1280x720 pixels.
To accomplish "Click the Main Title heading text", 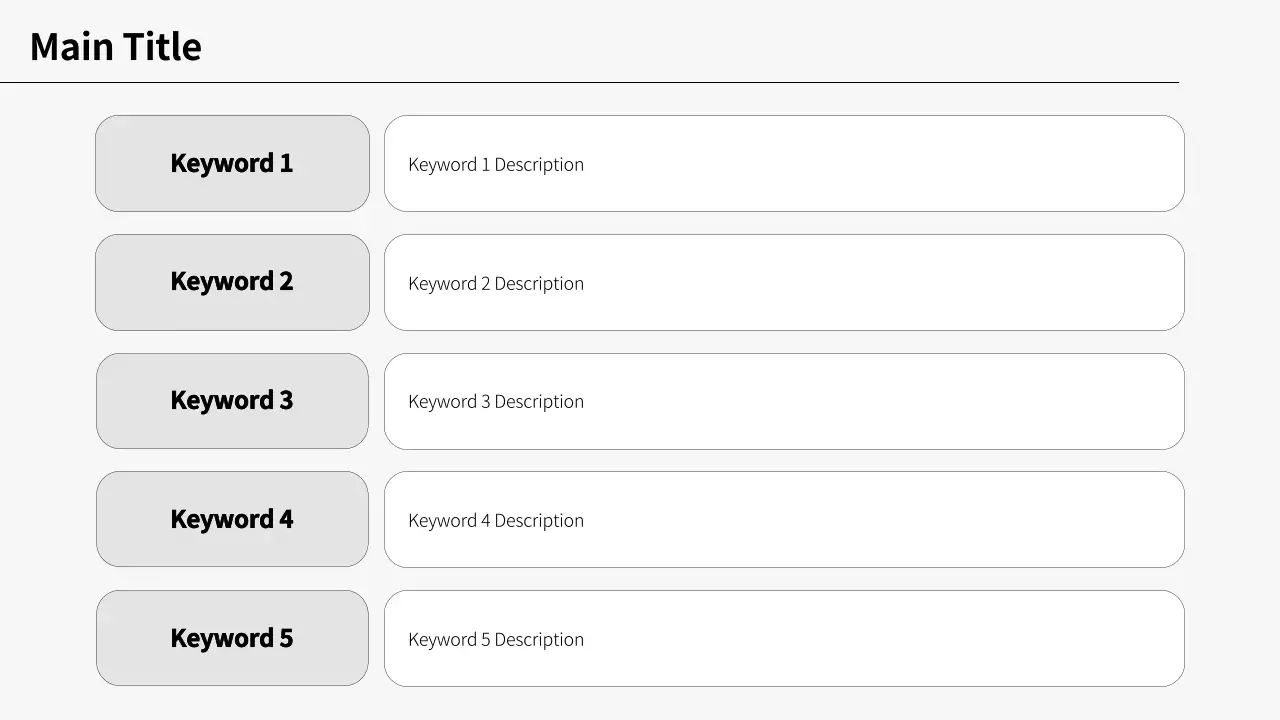I will point(116,47).
